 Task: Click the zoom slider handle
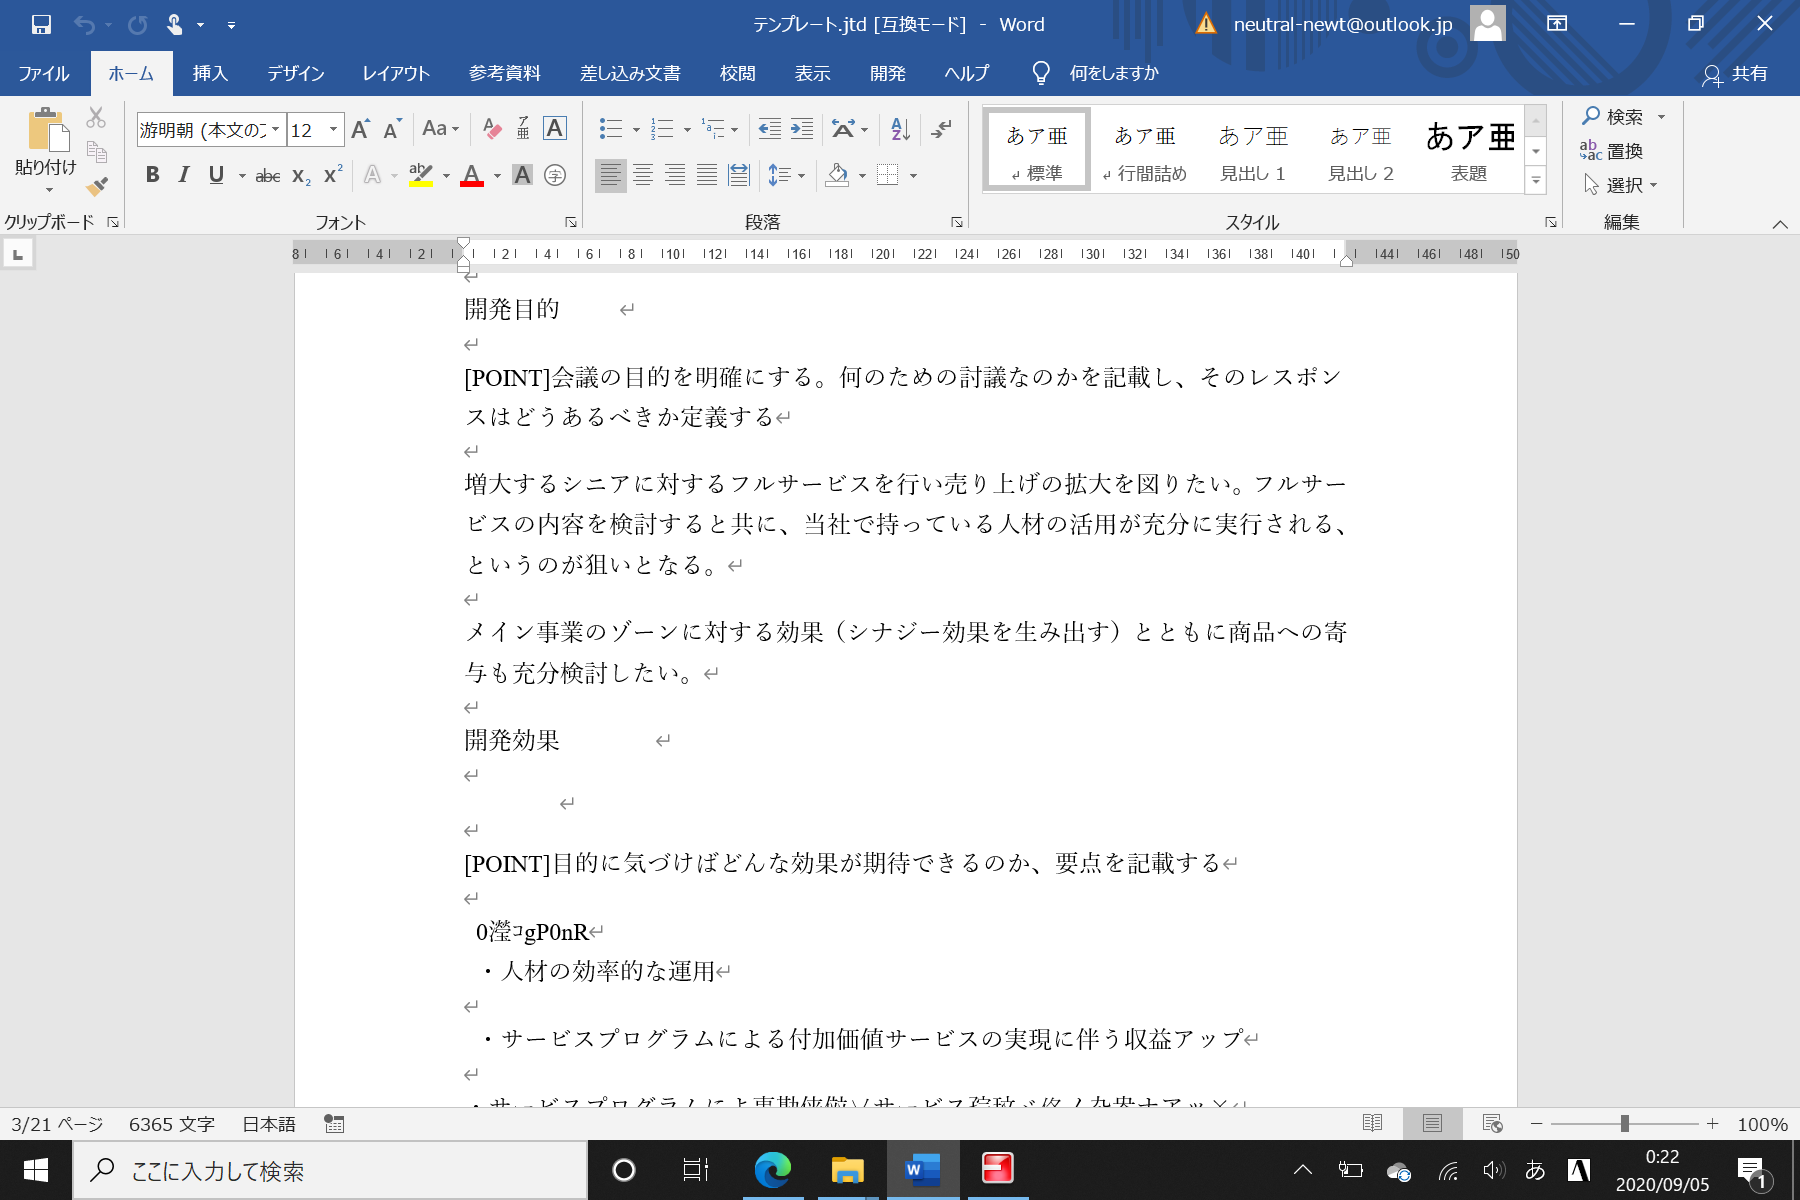coord(1625,1124)
